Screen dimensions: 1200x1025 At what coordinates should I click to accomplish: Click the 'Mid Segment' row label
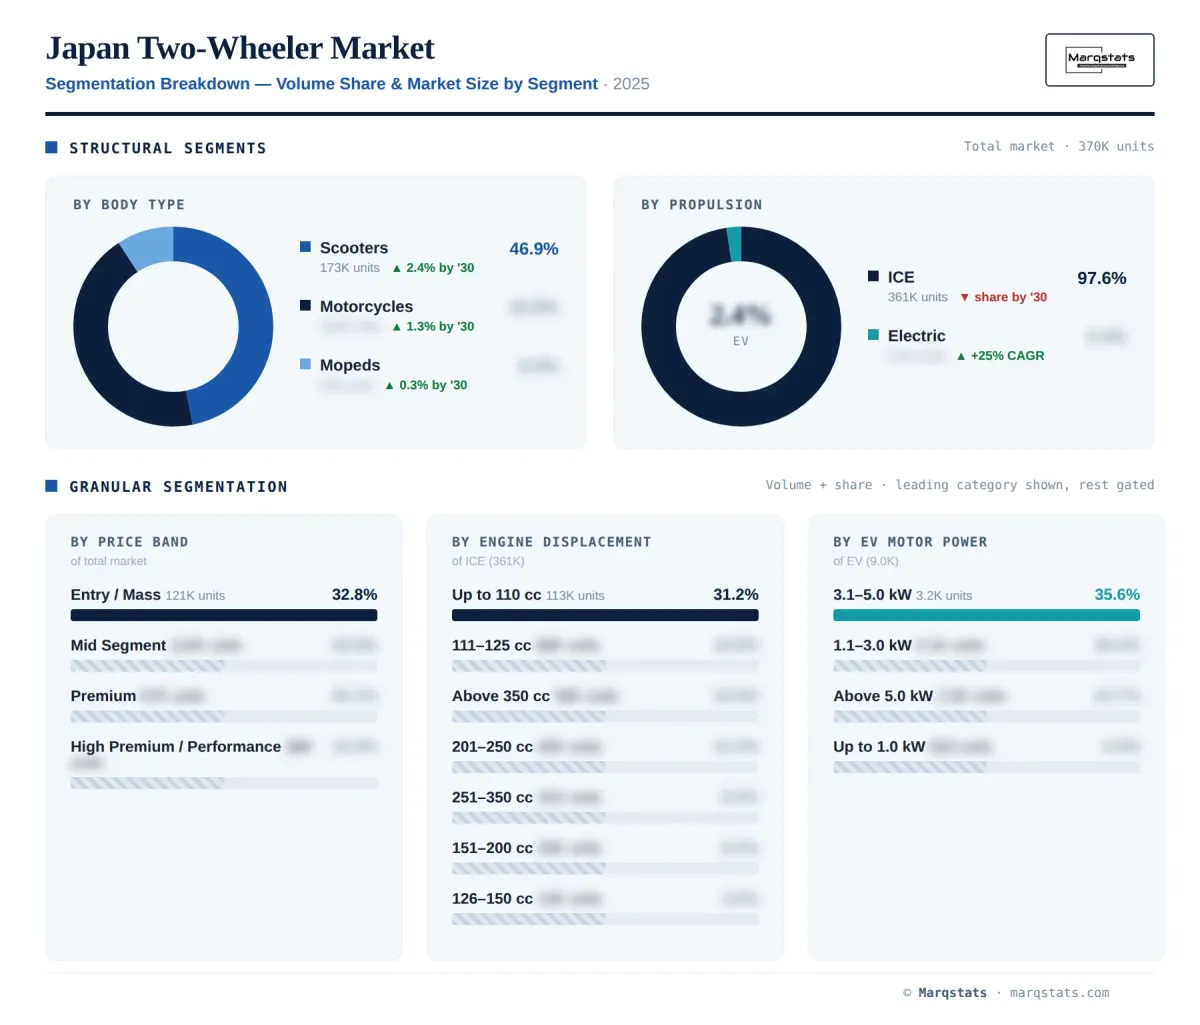click(118, 645)
